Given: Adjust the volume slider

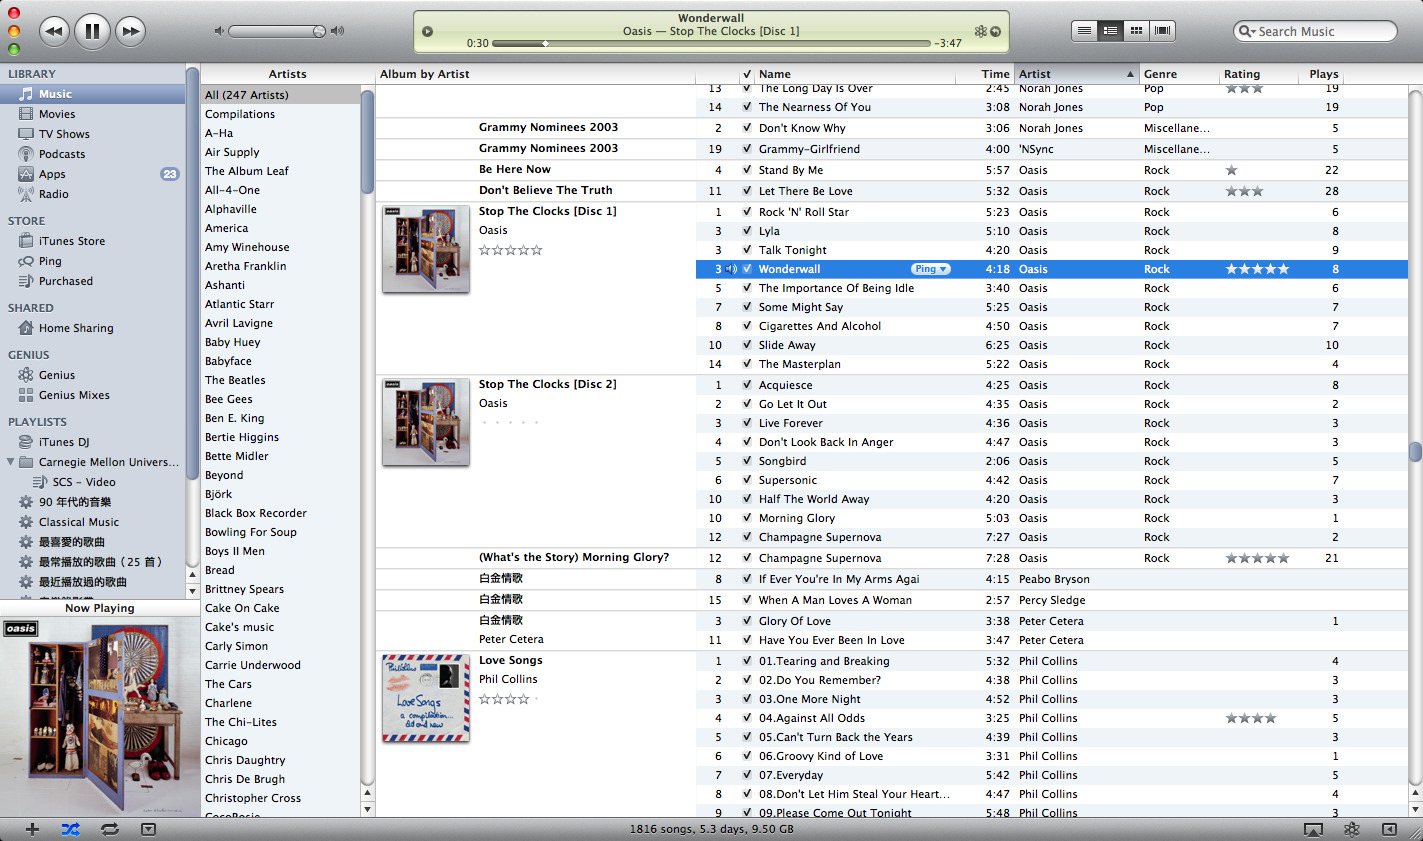Looking at the screenshot, I should pos(277,31).
